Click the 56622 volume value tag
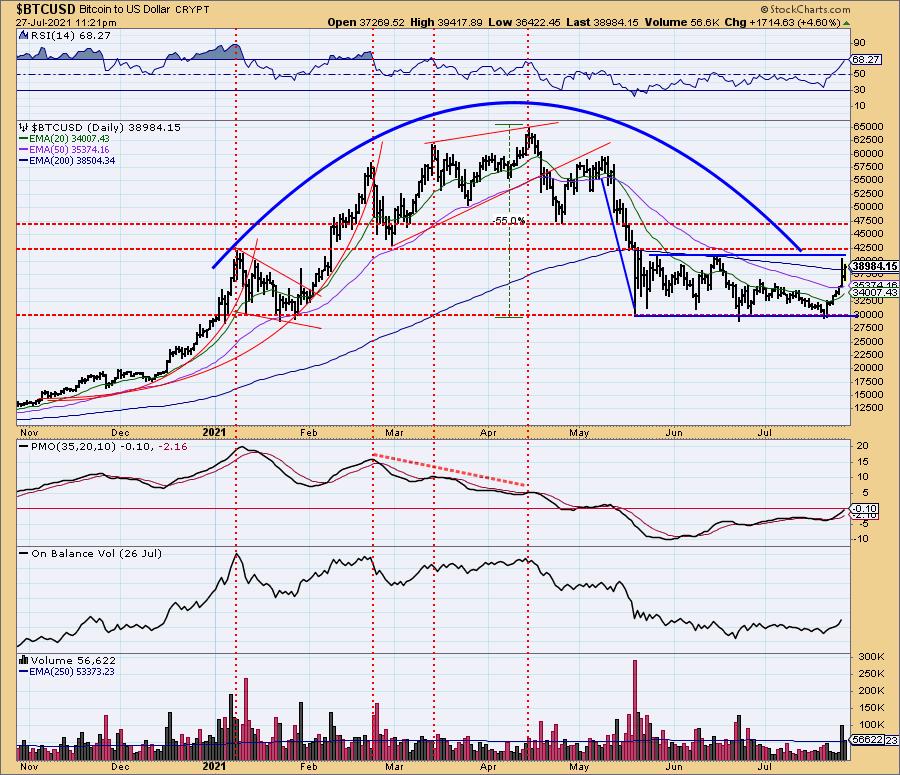 pyautogui.click(x=867, y=740)
